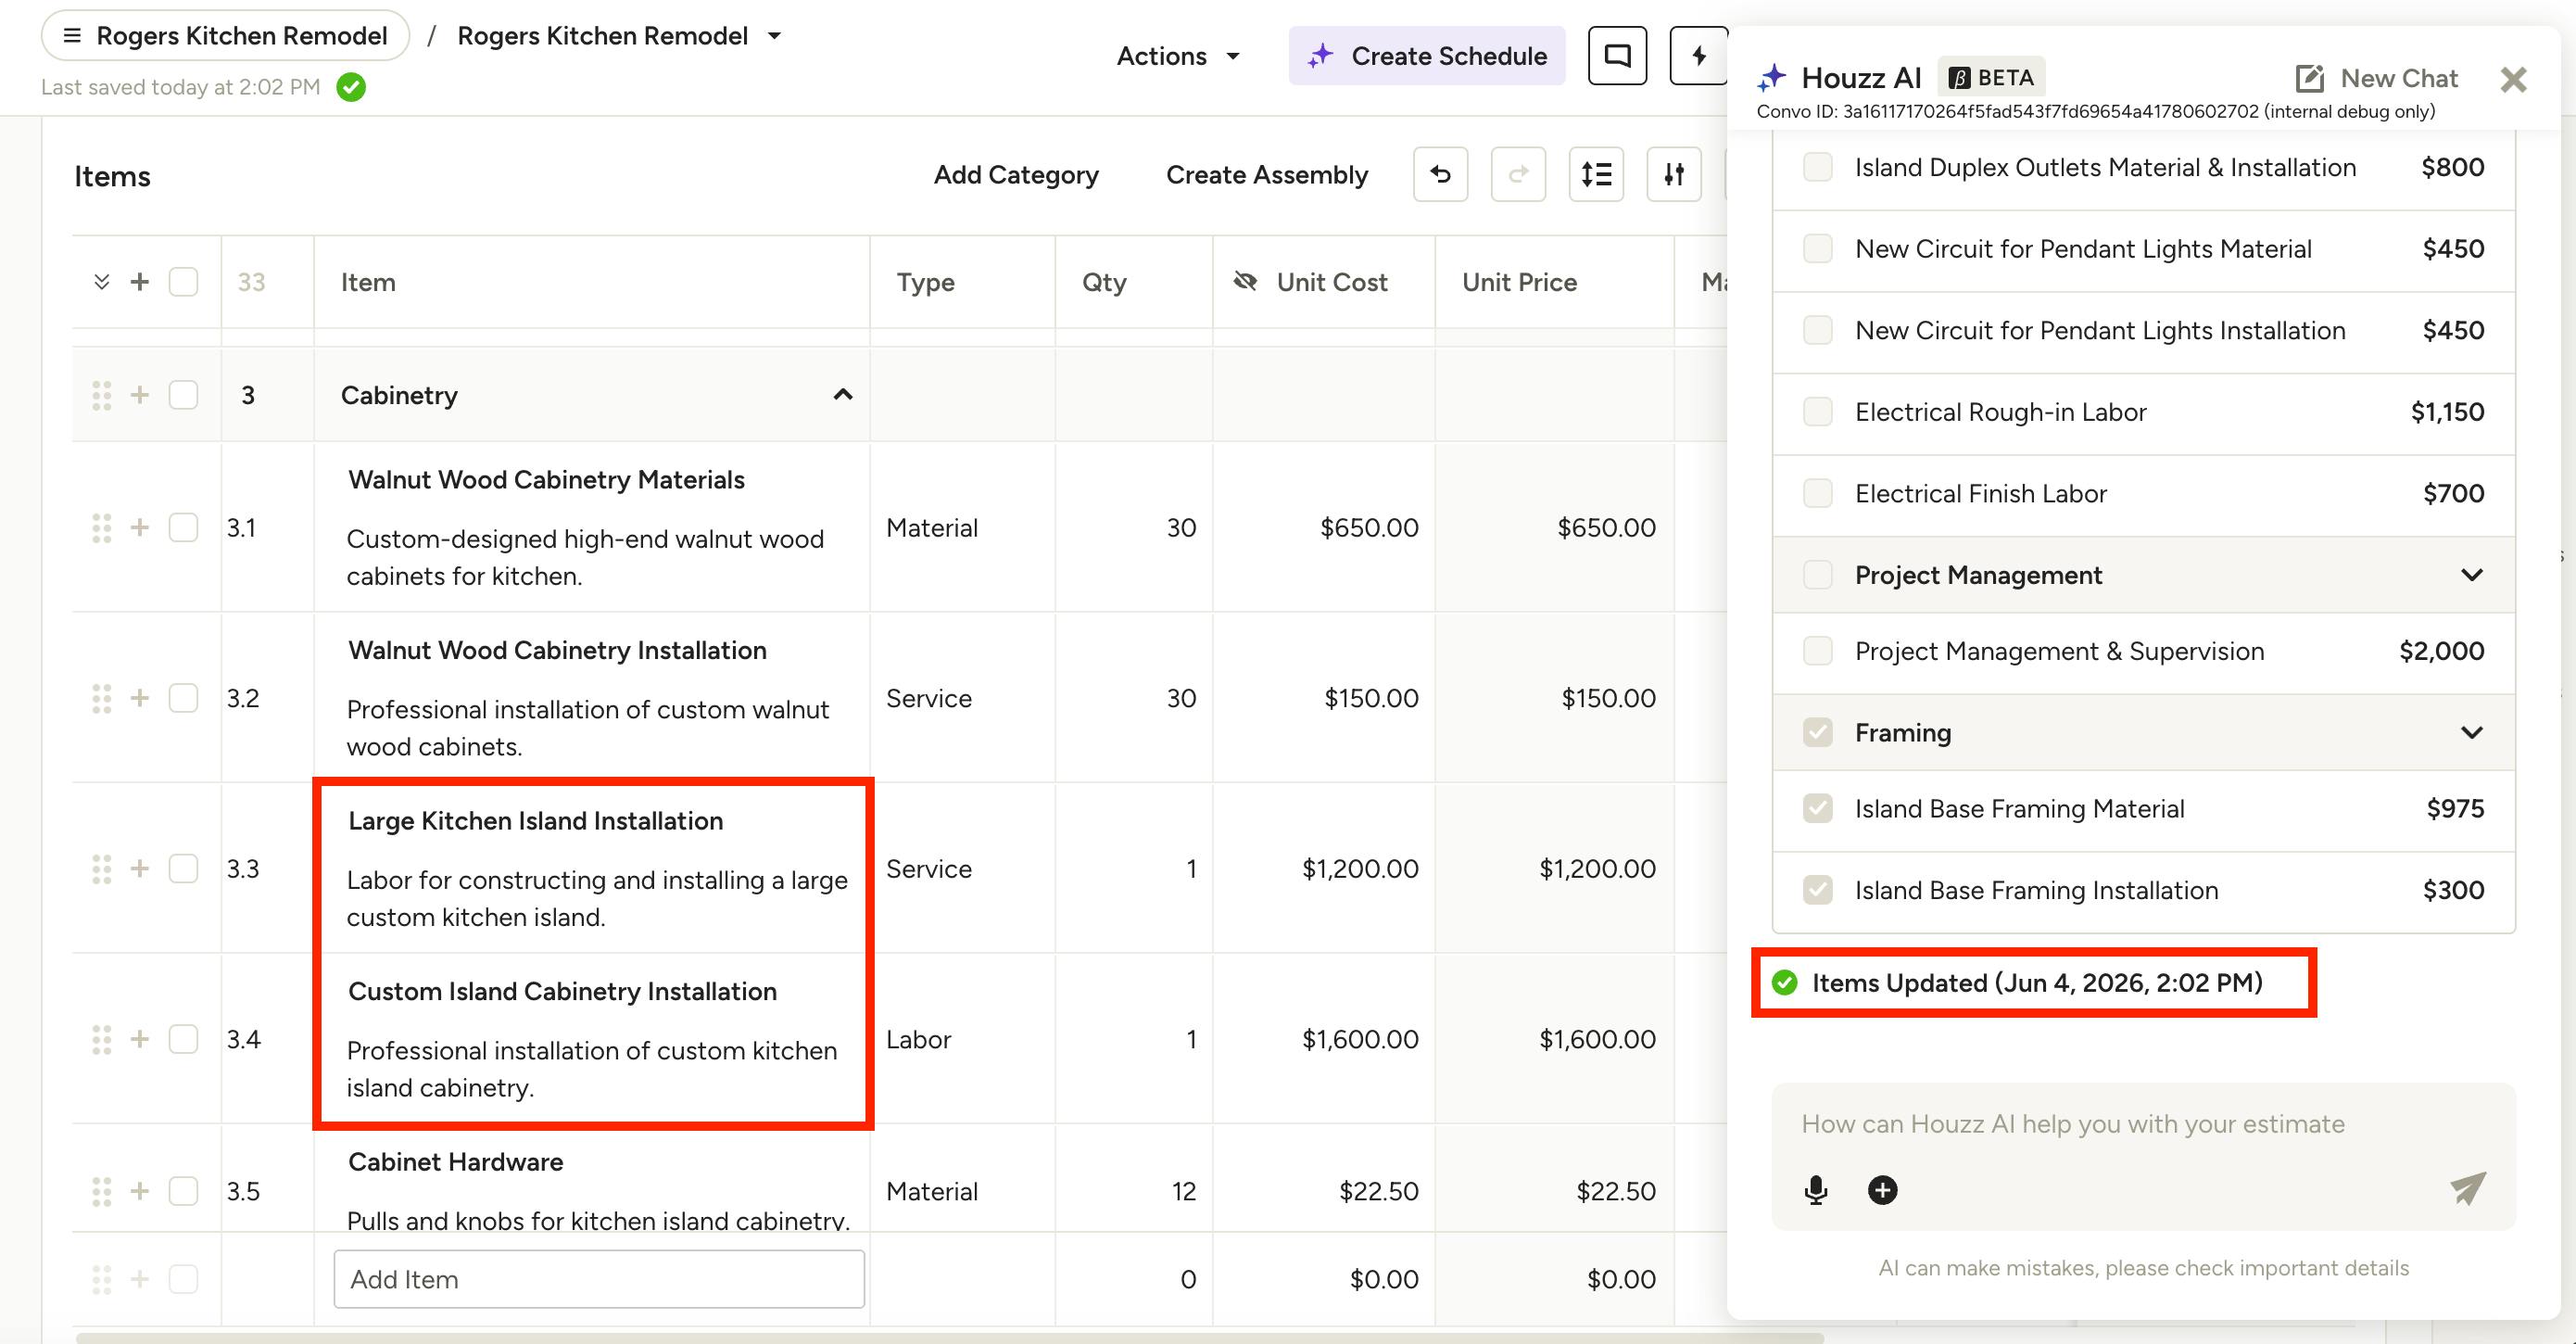Grab the drag handle for Cabinetry category
The width and height of the screenshot is (2576, 1344).
pyautogui.click(x=101, y=395)
